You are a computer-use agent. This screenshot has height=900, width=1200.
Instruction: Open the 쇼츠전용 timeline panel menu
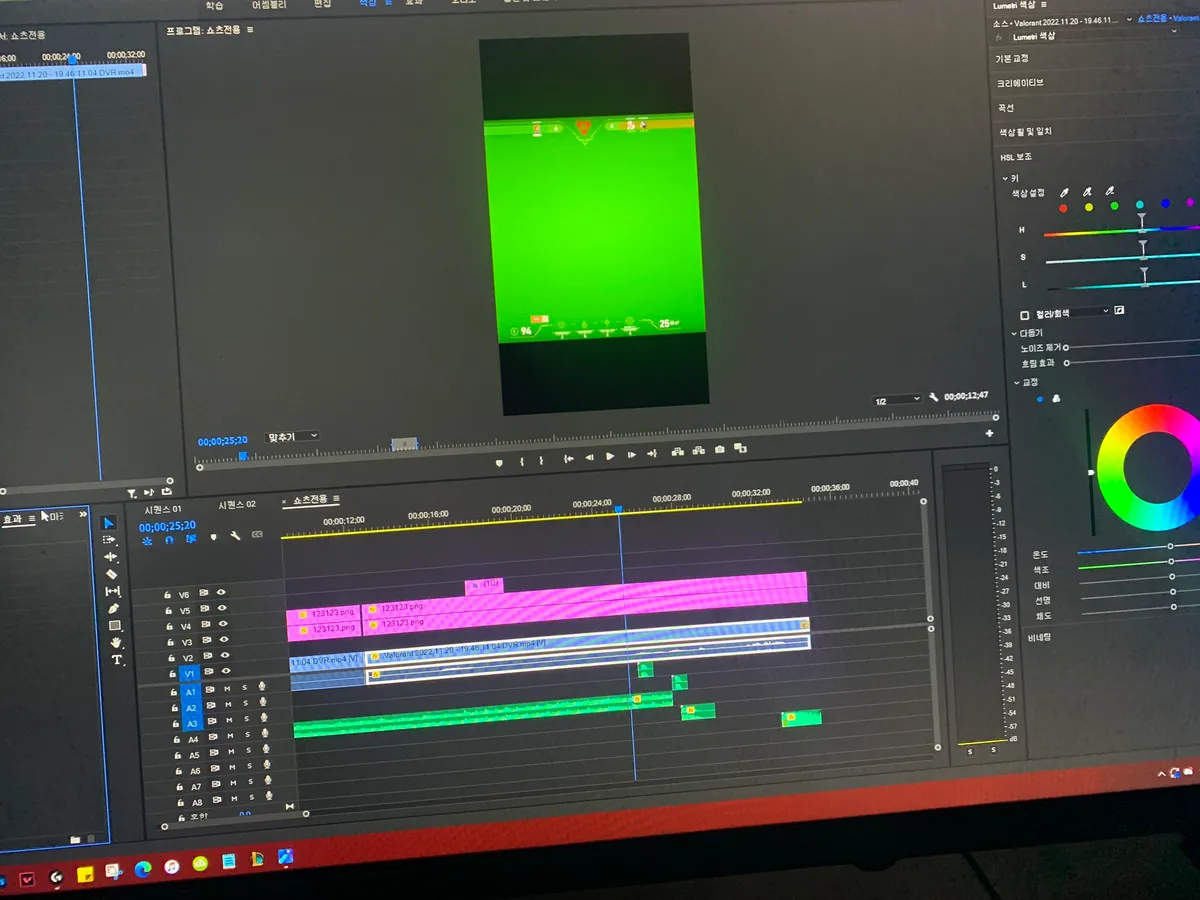[336, 498]
